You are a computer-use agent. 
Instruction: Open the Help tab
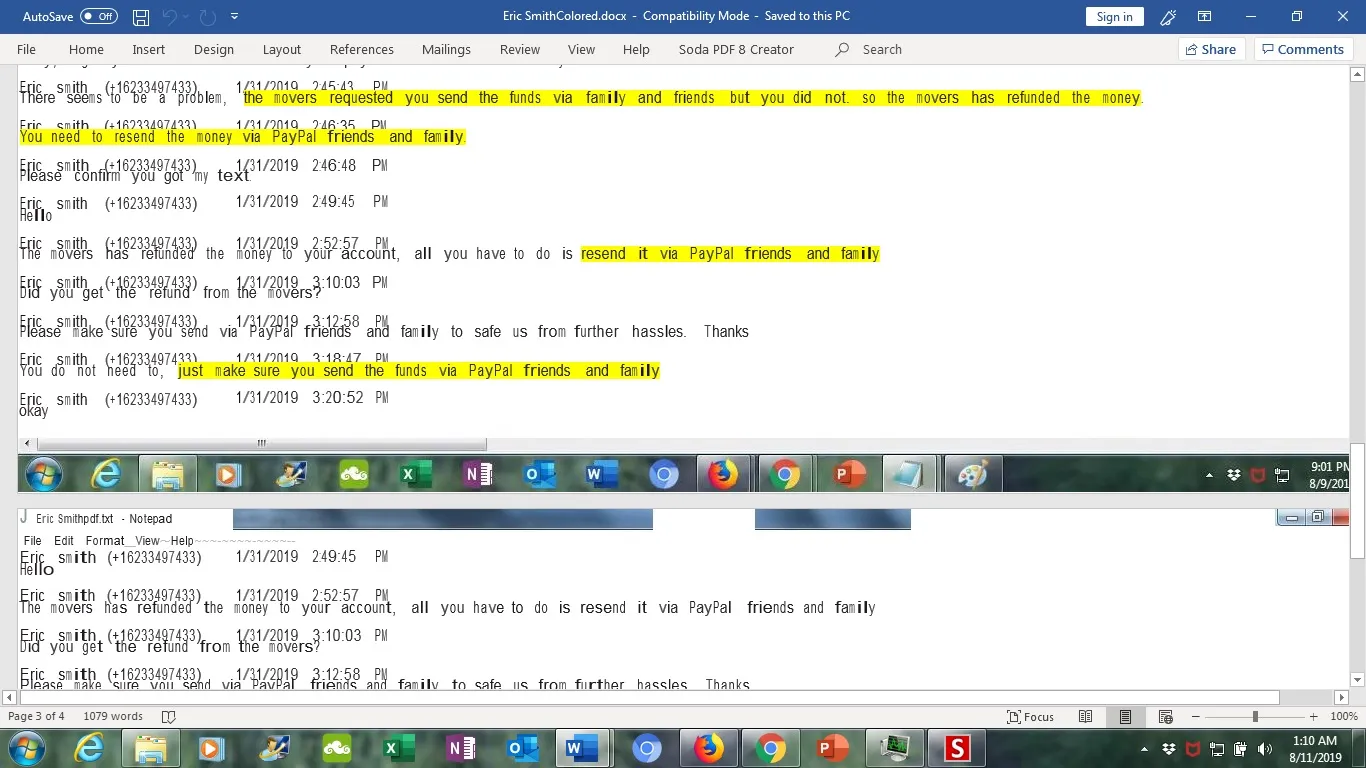click(636, 49)
